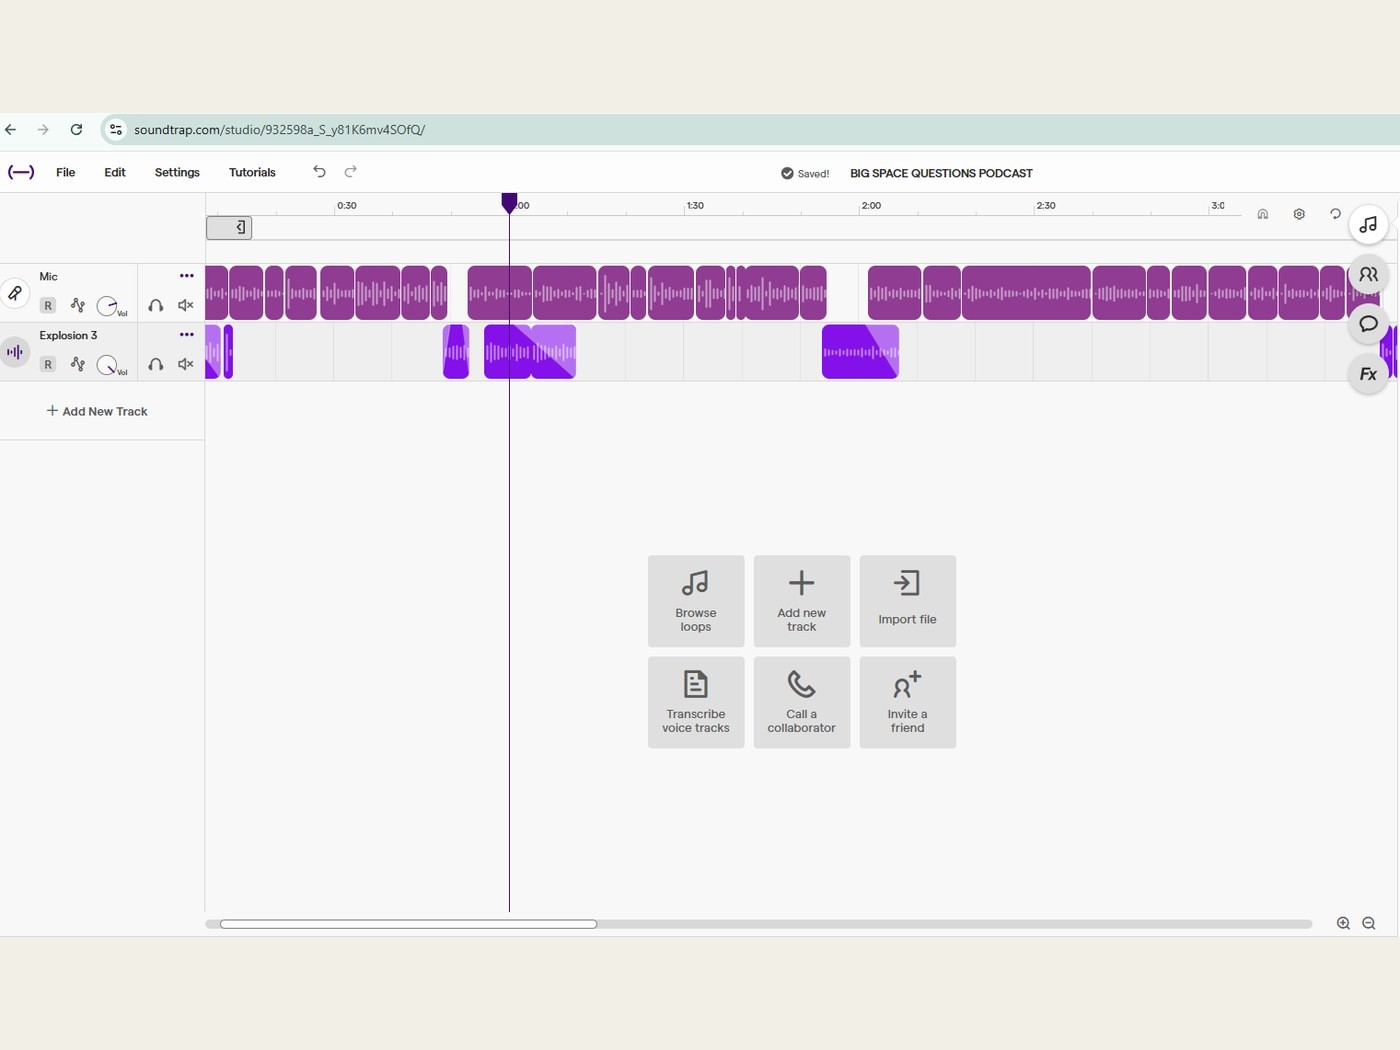Screen dimensions: 1400x1050
Task: Open the Mic track options menu
Action: point(186,276)
